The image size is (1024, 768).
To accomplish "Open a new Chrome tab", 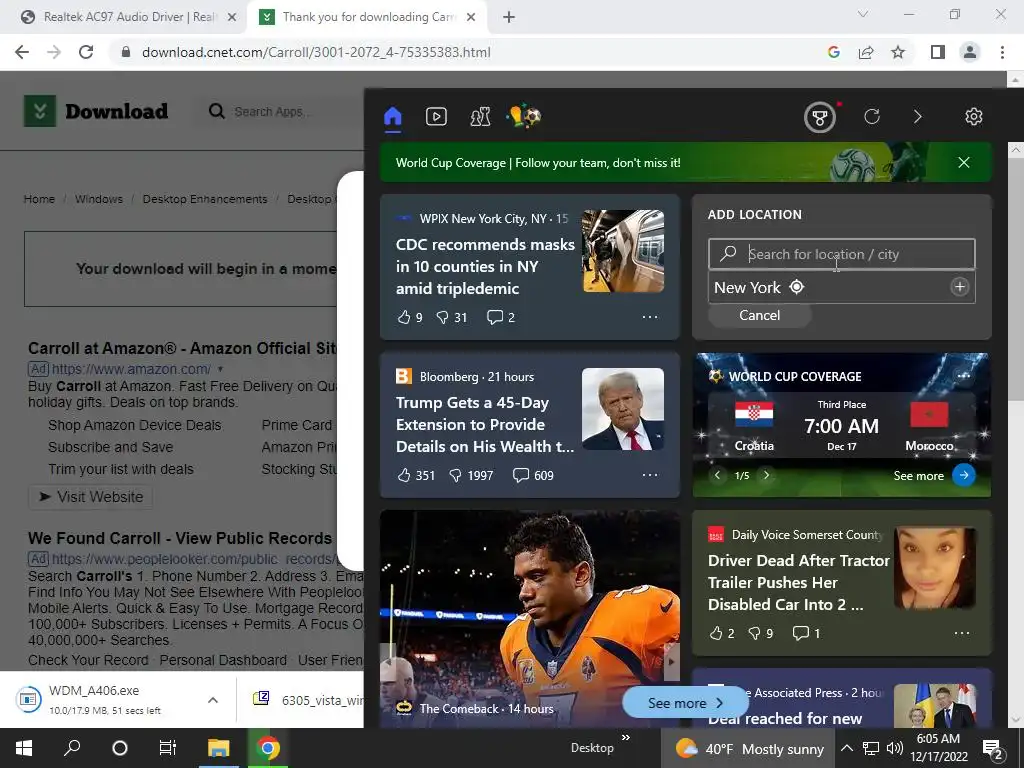I will coord(509,17).
